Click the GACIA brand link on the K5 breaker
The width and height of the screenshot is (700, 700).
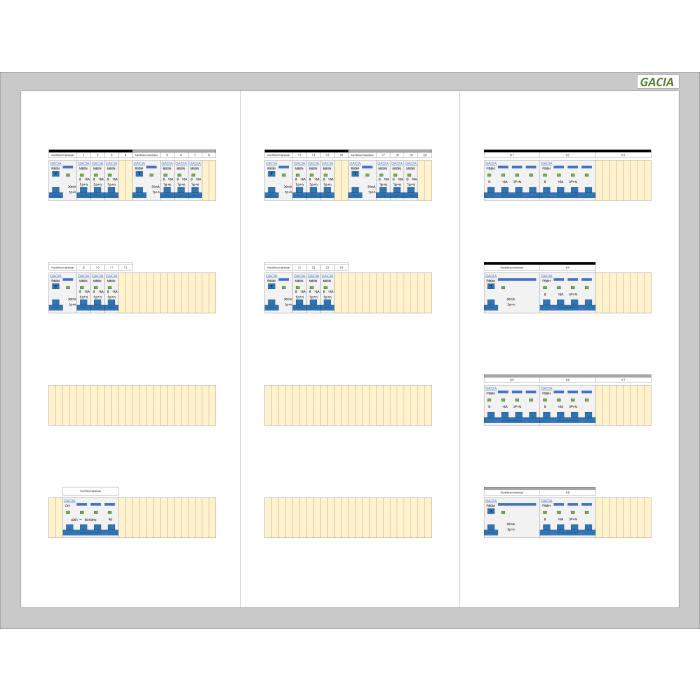coord(490,387)
